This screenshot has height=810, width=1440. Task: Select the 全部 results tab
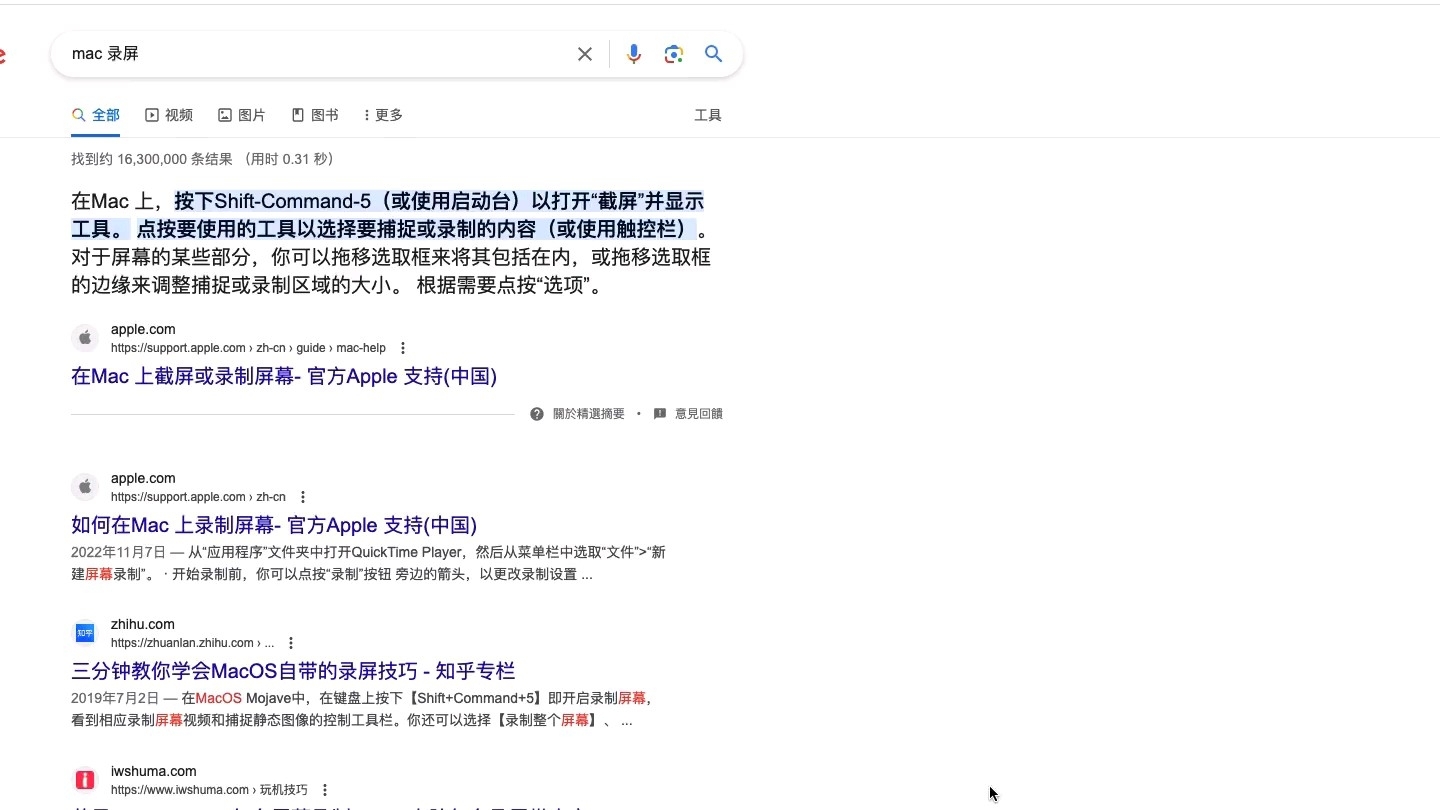[x=96, y=115]
